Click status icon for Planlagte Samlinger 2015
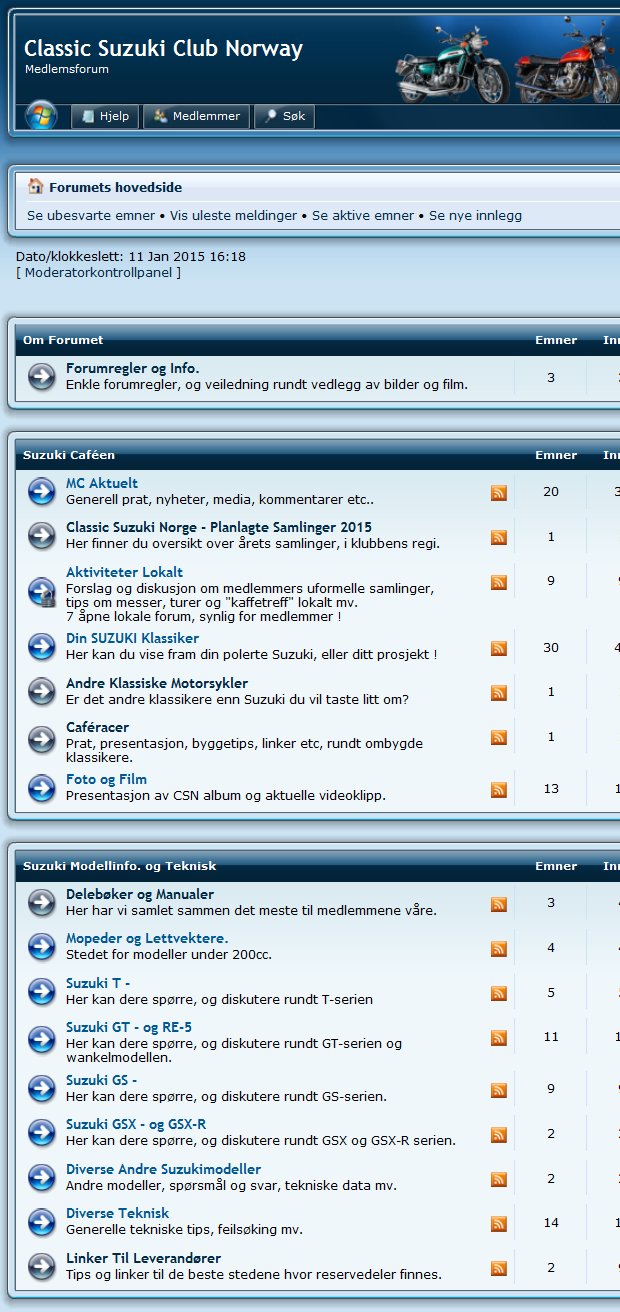Screen dimensions: 620x1312 point(42,536)
